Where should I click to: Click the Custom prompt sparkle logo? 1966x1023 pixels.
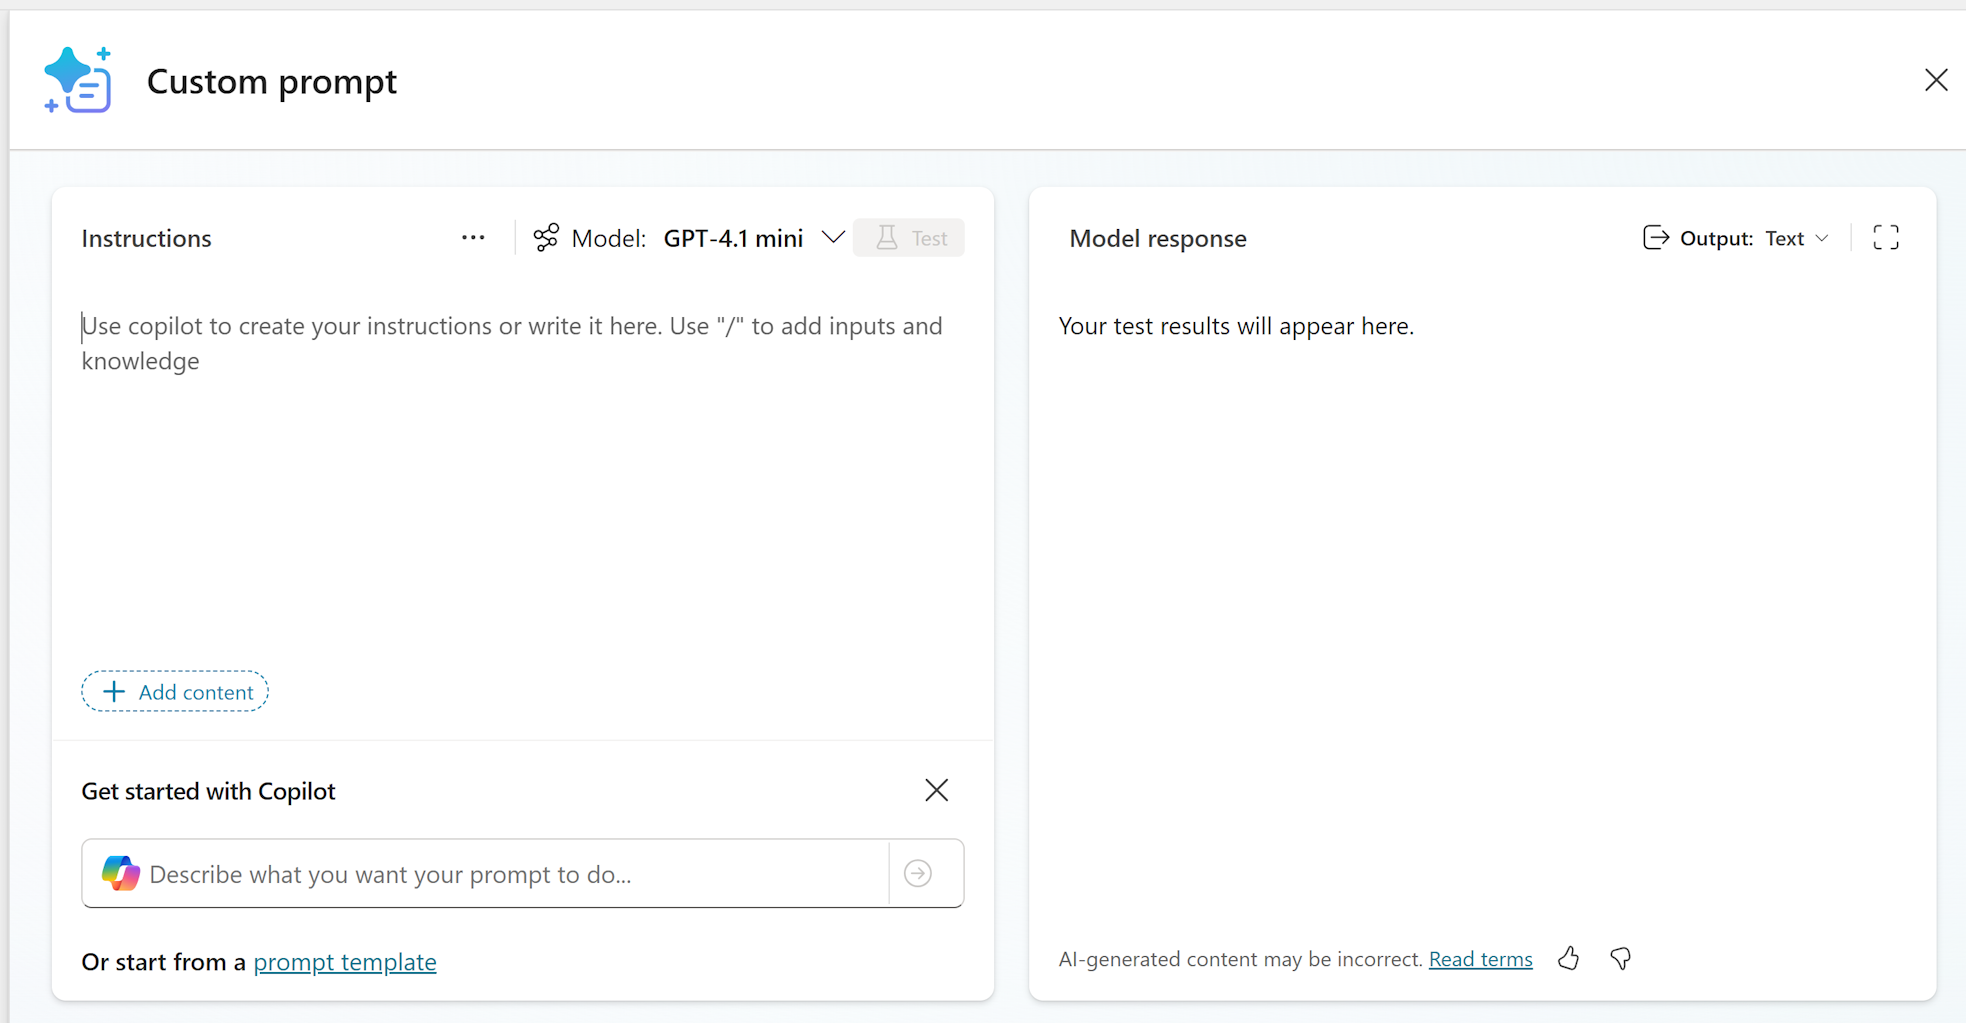pyautogui.click(x=78, y=80)
